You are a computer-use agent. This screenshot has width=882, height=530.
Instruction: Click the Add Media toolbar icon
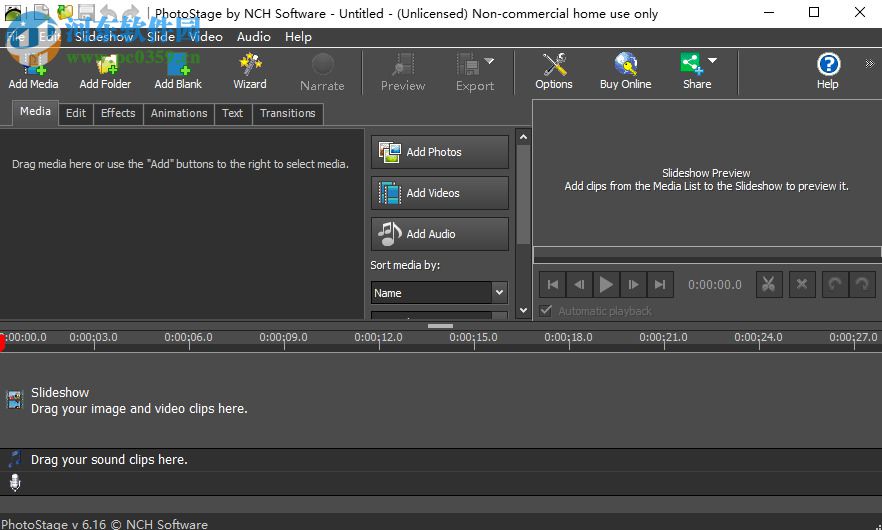[33, 71]
